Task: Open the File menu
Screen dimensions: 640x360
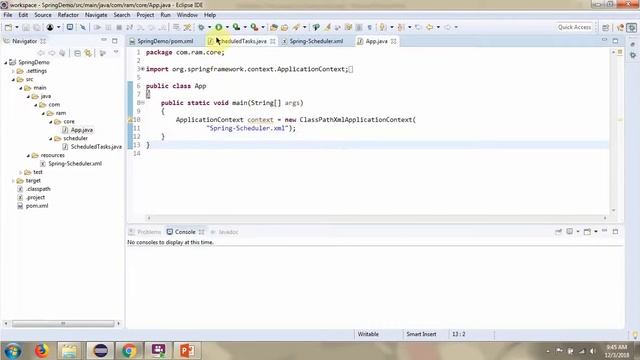Action: 8,15
